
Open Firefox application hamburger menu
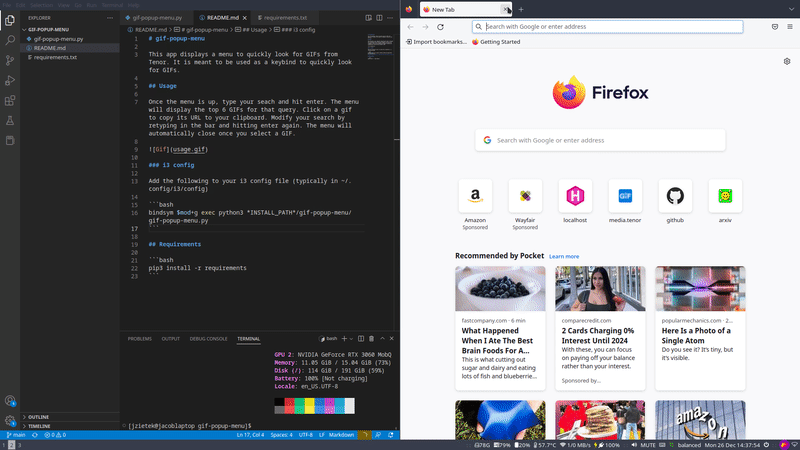tap(790, 27)
